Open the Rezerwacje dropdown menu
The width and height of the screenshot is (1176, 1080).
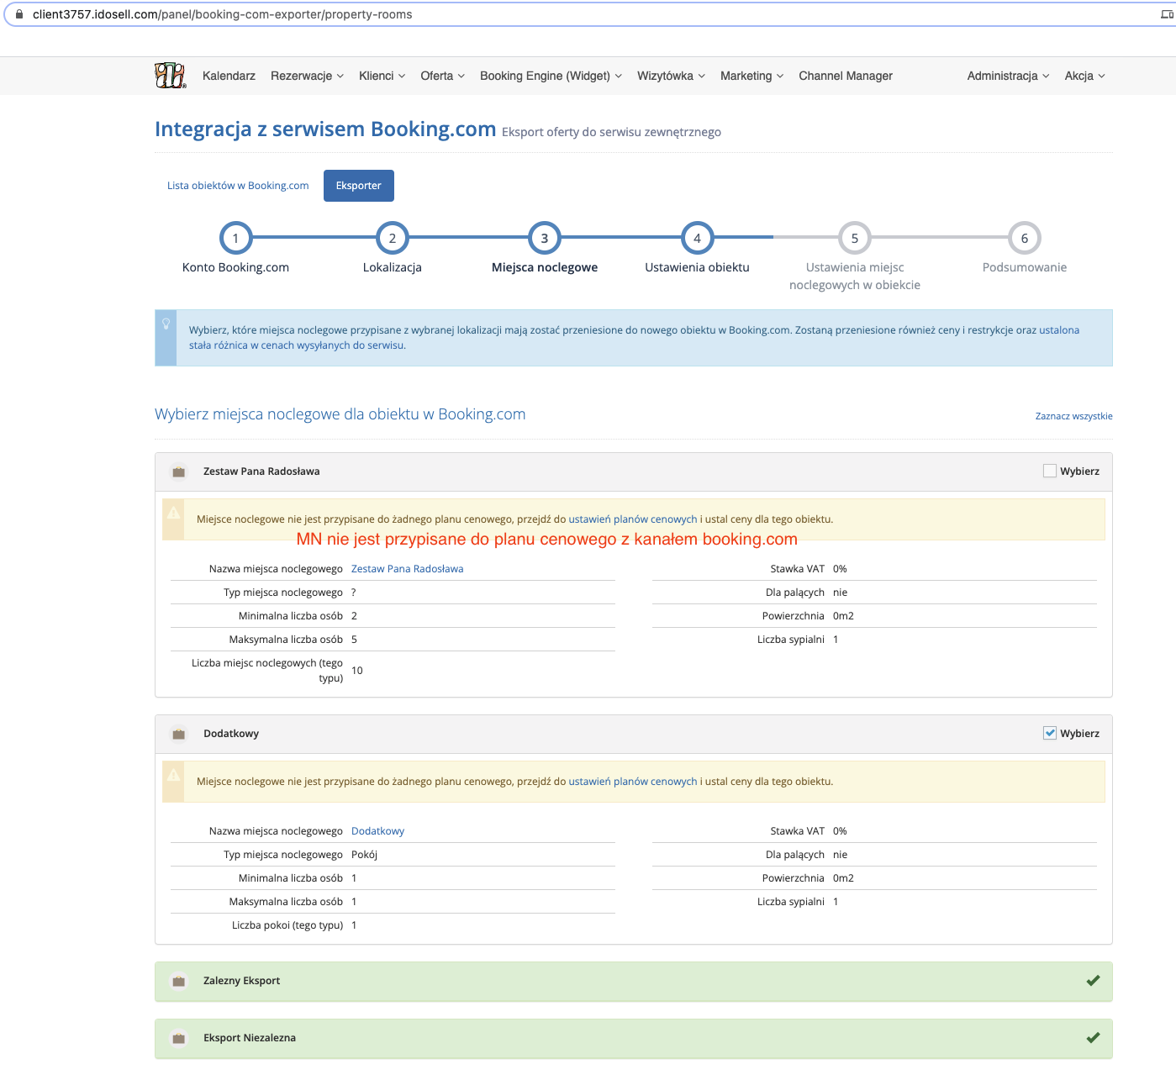tap(307, 76)
